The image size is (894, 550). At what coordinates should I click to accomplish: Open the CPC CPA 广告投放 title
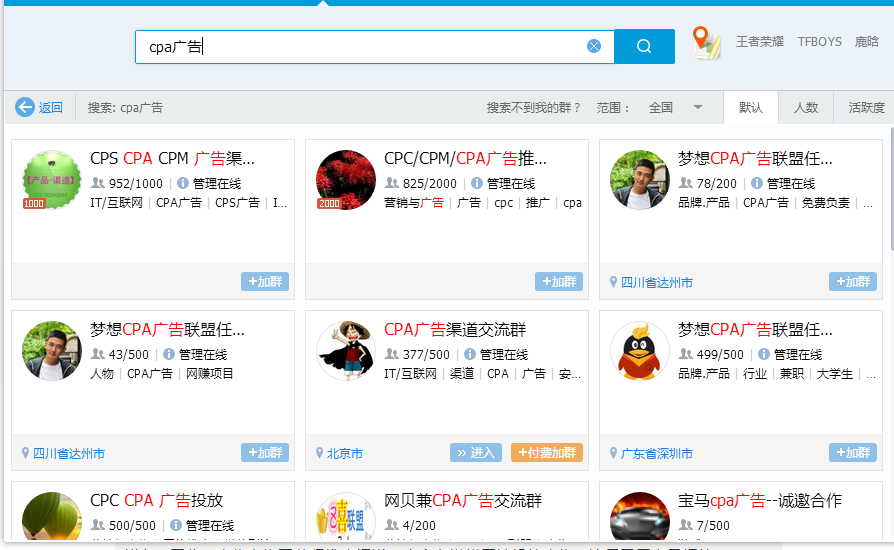[x=156, y=500]
